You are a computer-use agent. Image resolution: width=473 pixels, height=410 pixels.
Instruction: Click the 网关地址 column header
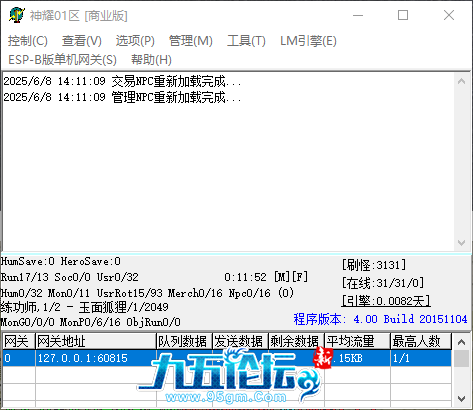pos(96,341)
